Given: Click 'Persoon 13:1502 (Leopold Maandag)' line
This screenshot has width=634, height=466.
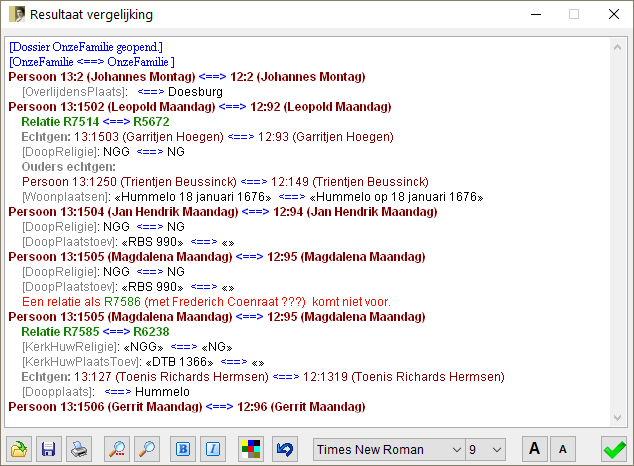Looking at the screenshot, I should coord(200,107).
